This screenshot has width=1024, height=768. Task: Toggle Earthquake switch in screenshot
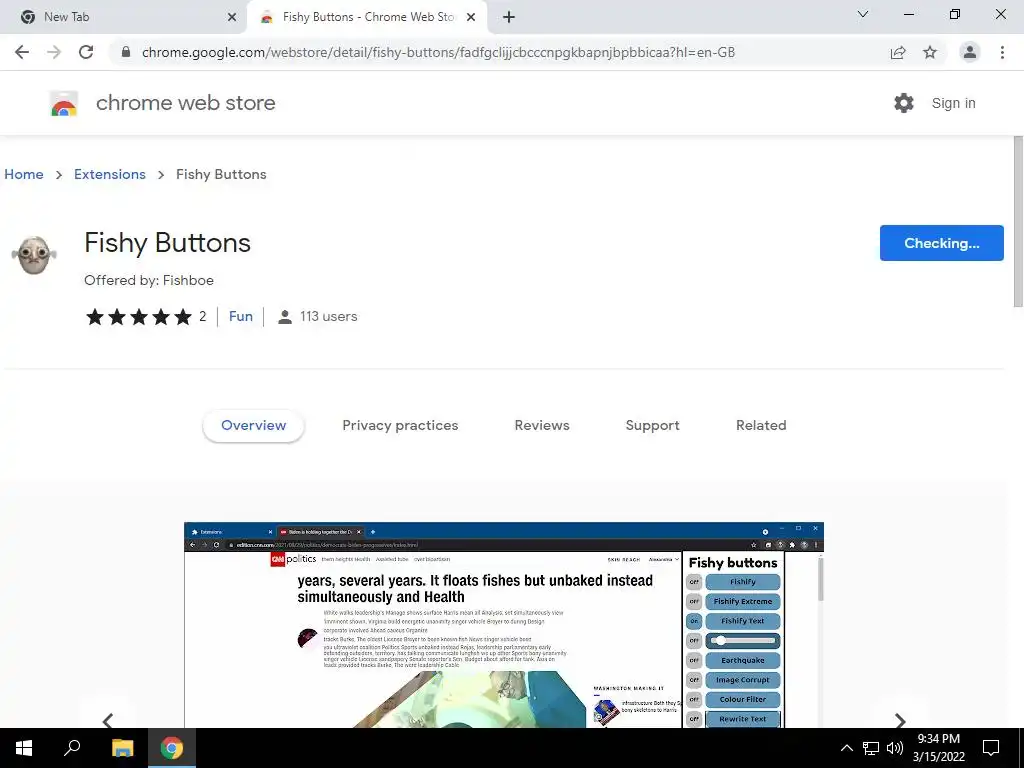[x=694, y=660]
